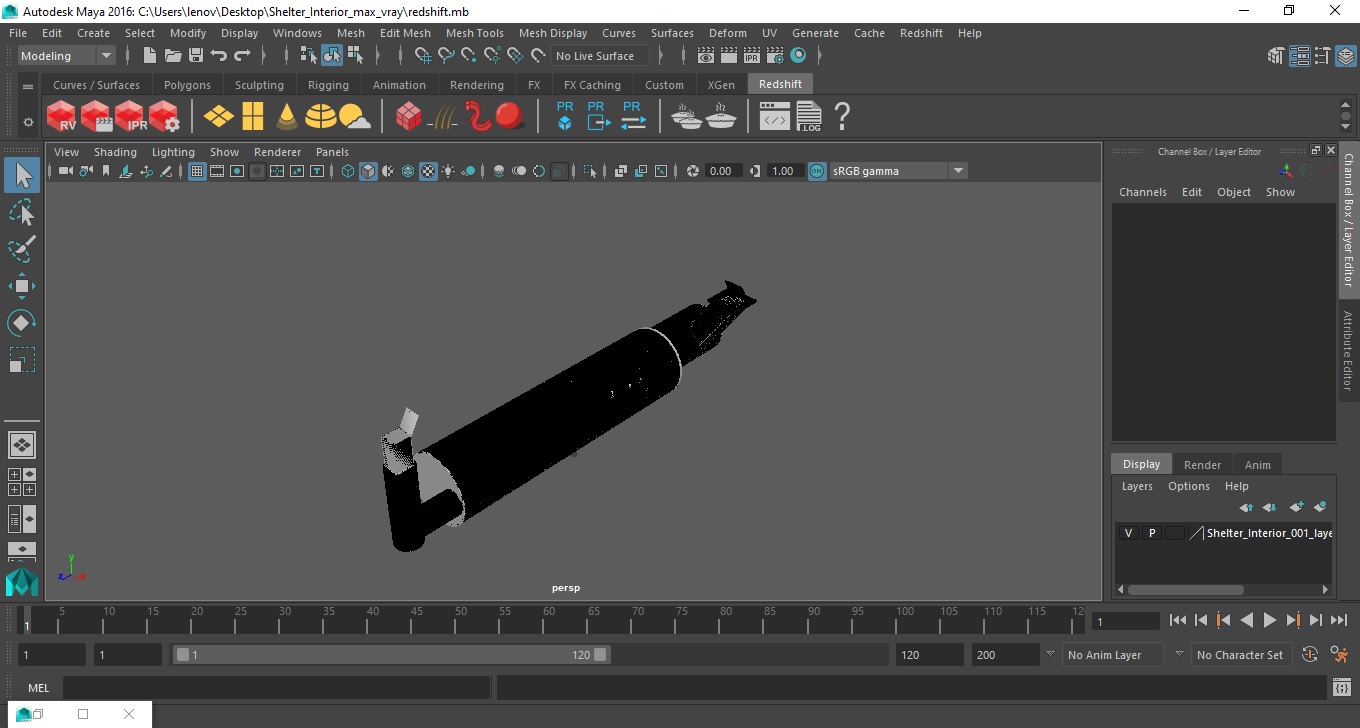Create Redshift sun and sky shelf icon
The height and width of the screenshot is (728, 1360).
point(354,118)
